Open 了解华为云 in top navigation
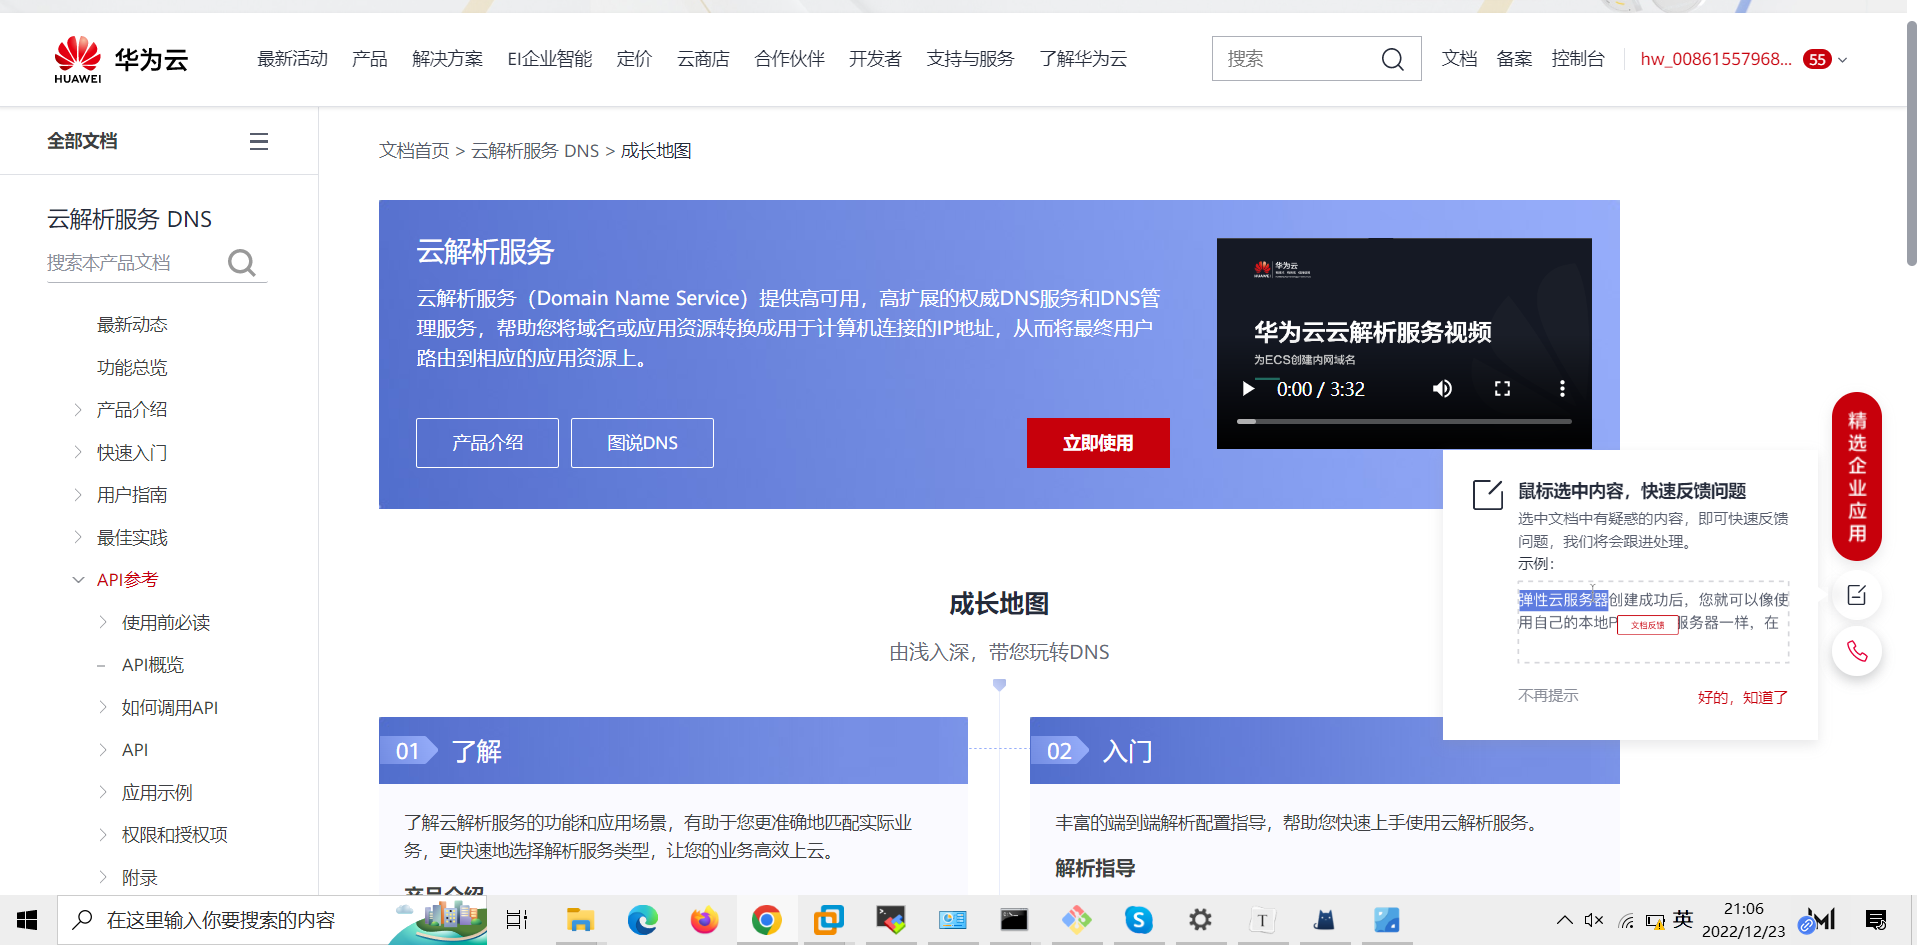1917x945 pixels. (1083, 59)
